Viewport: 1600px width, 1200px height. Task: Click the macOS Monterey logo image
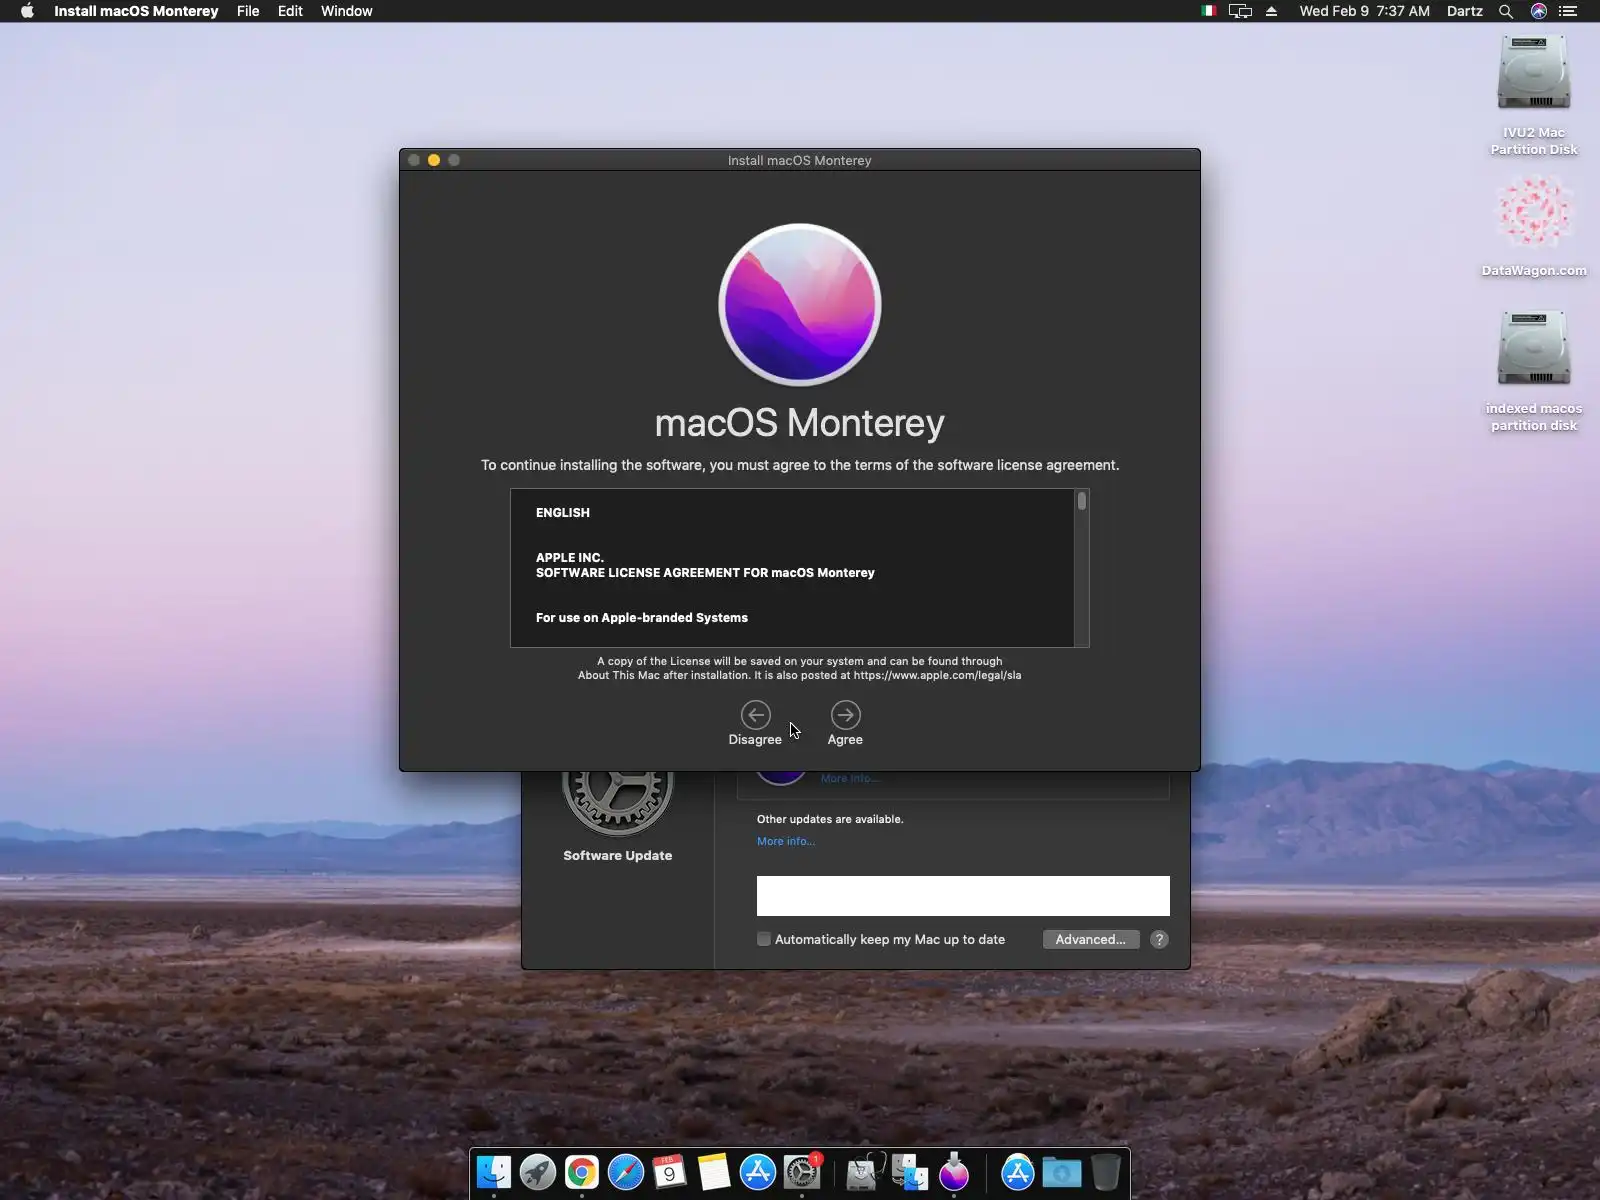click(x=800, y=304)
